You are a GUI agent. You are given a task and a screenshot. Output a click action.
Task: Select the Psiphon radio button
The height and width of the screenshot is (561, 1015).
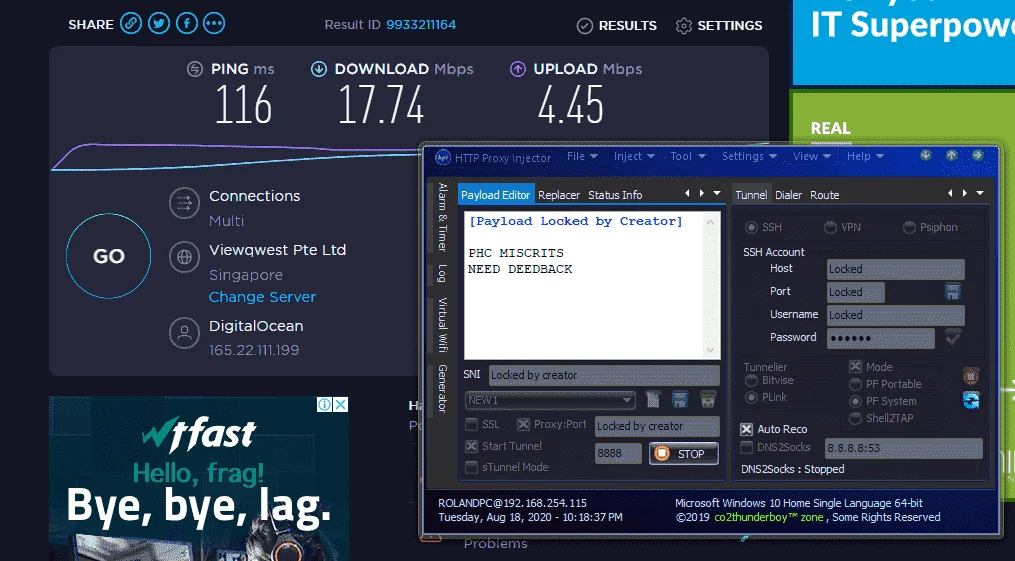coord(909,227)
